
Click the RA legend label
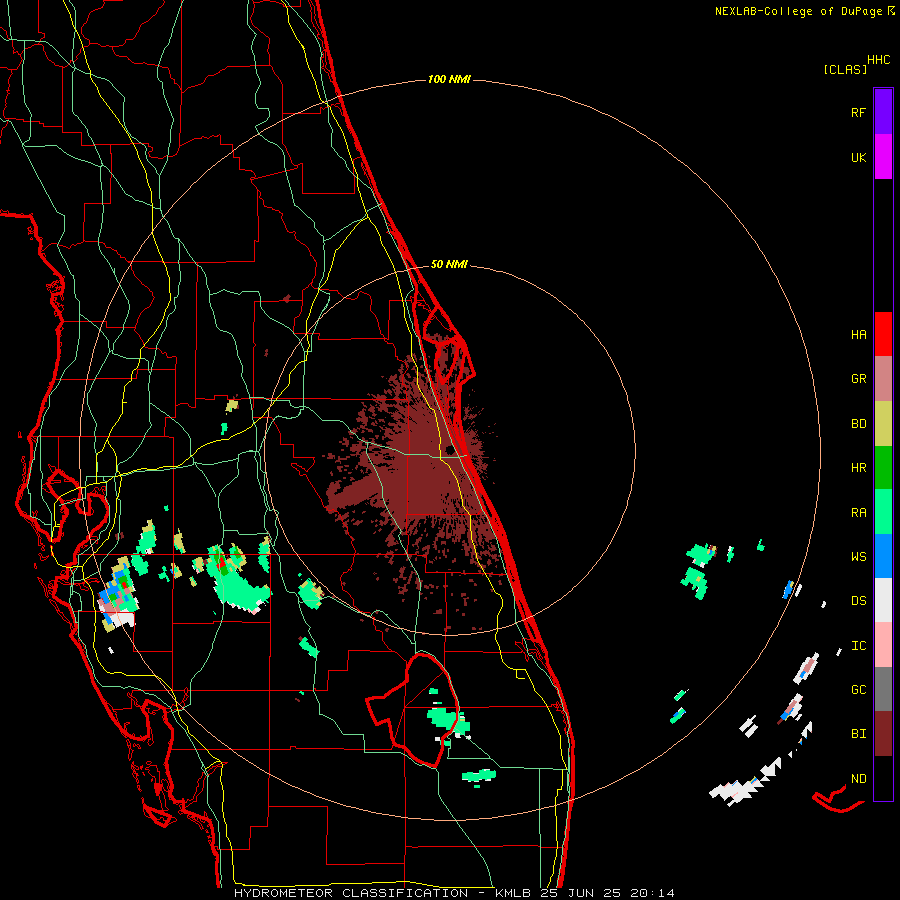[x=858, y=512]
